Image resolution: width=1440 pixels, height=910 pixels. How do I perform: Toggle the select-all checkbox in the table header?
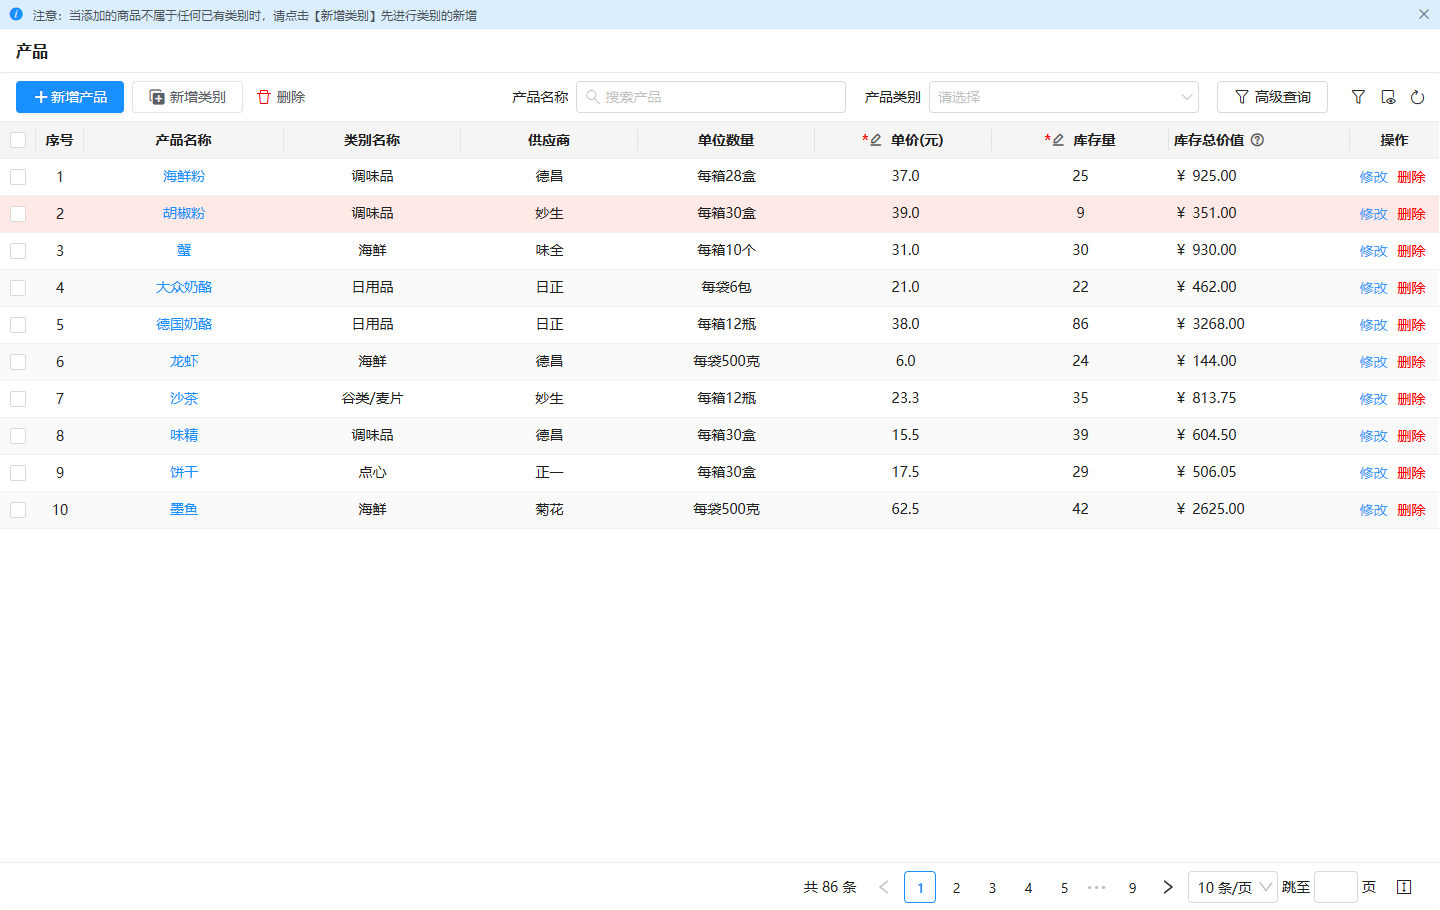(18, 140)
